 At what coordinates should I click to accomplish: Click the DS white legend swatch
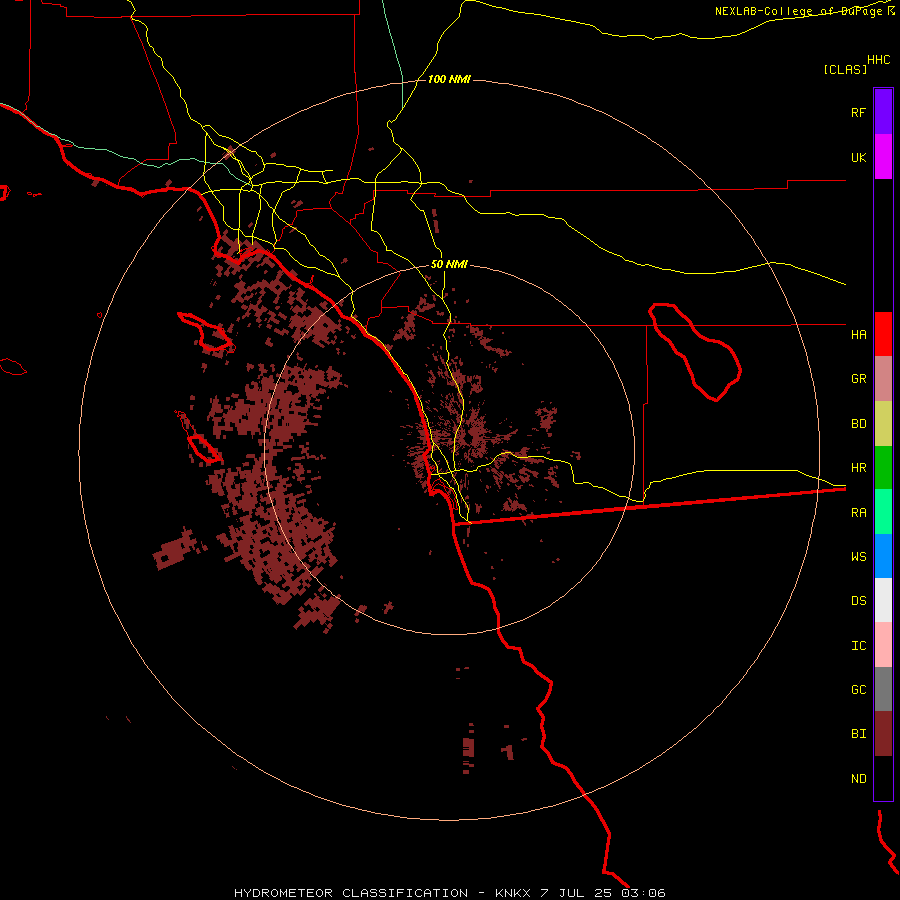(883, 600)
